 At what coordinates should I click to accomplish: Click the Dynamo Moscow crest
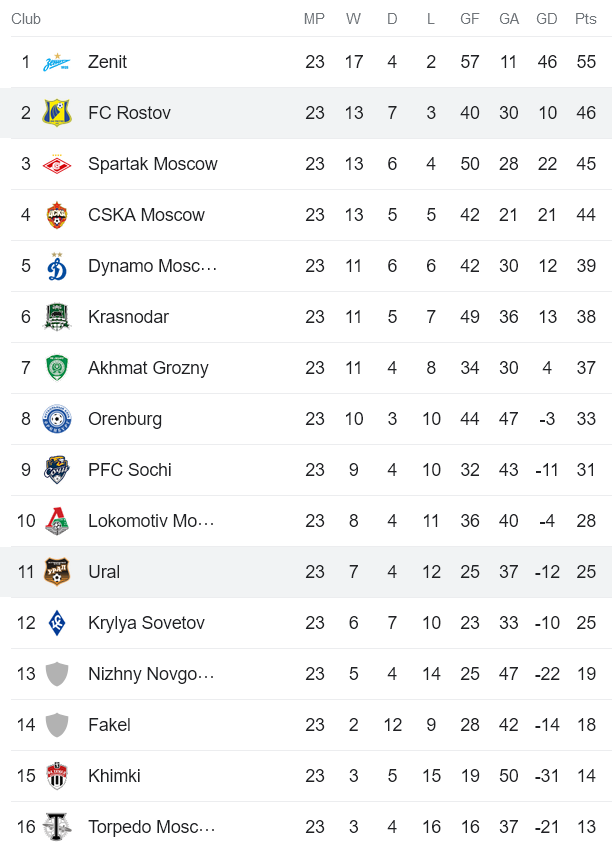click(57, 266)
